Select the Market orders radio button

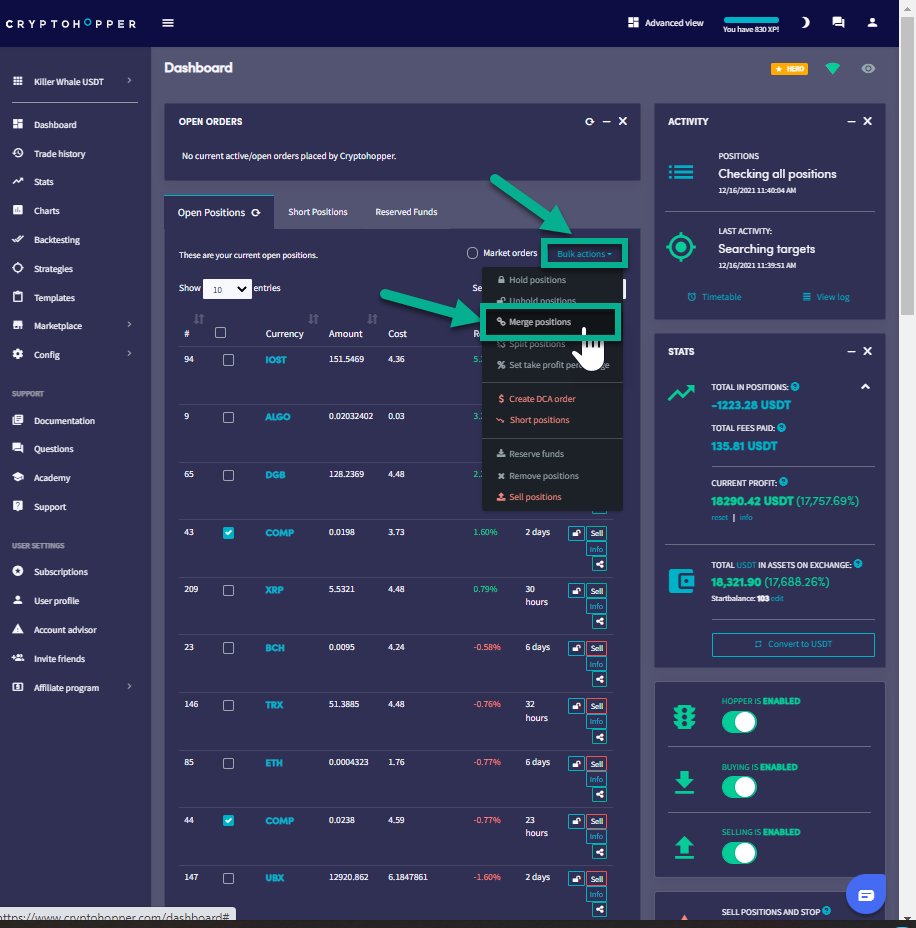point(472,253)
